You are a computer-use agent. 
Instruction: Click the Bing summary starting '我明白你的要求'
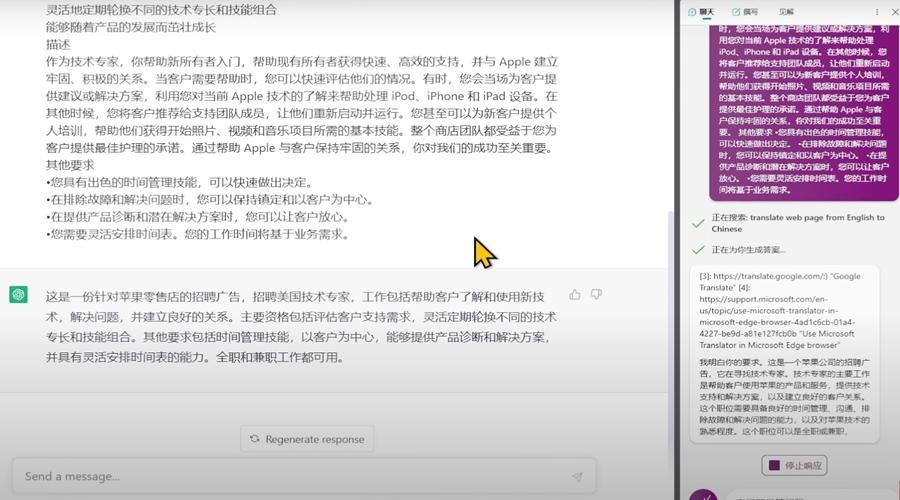coord(784,397)
